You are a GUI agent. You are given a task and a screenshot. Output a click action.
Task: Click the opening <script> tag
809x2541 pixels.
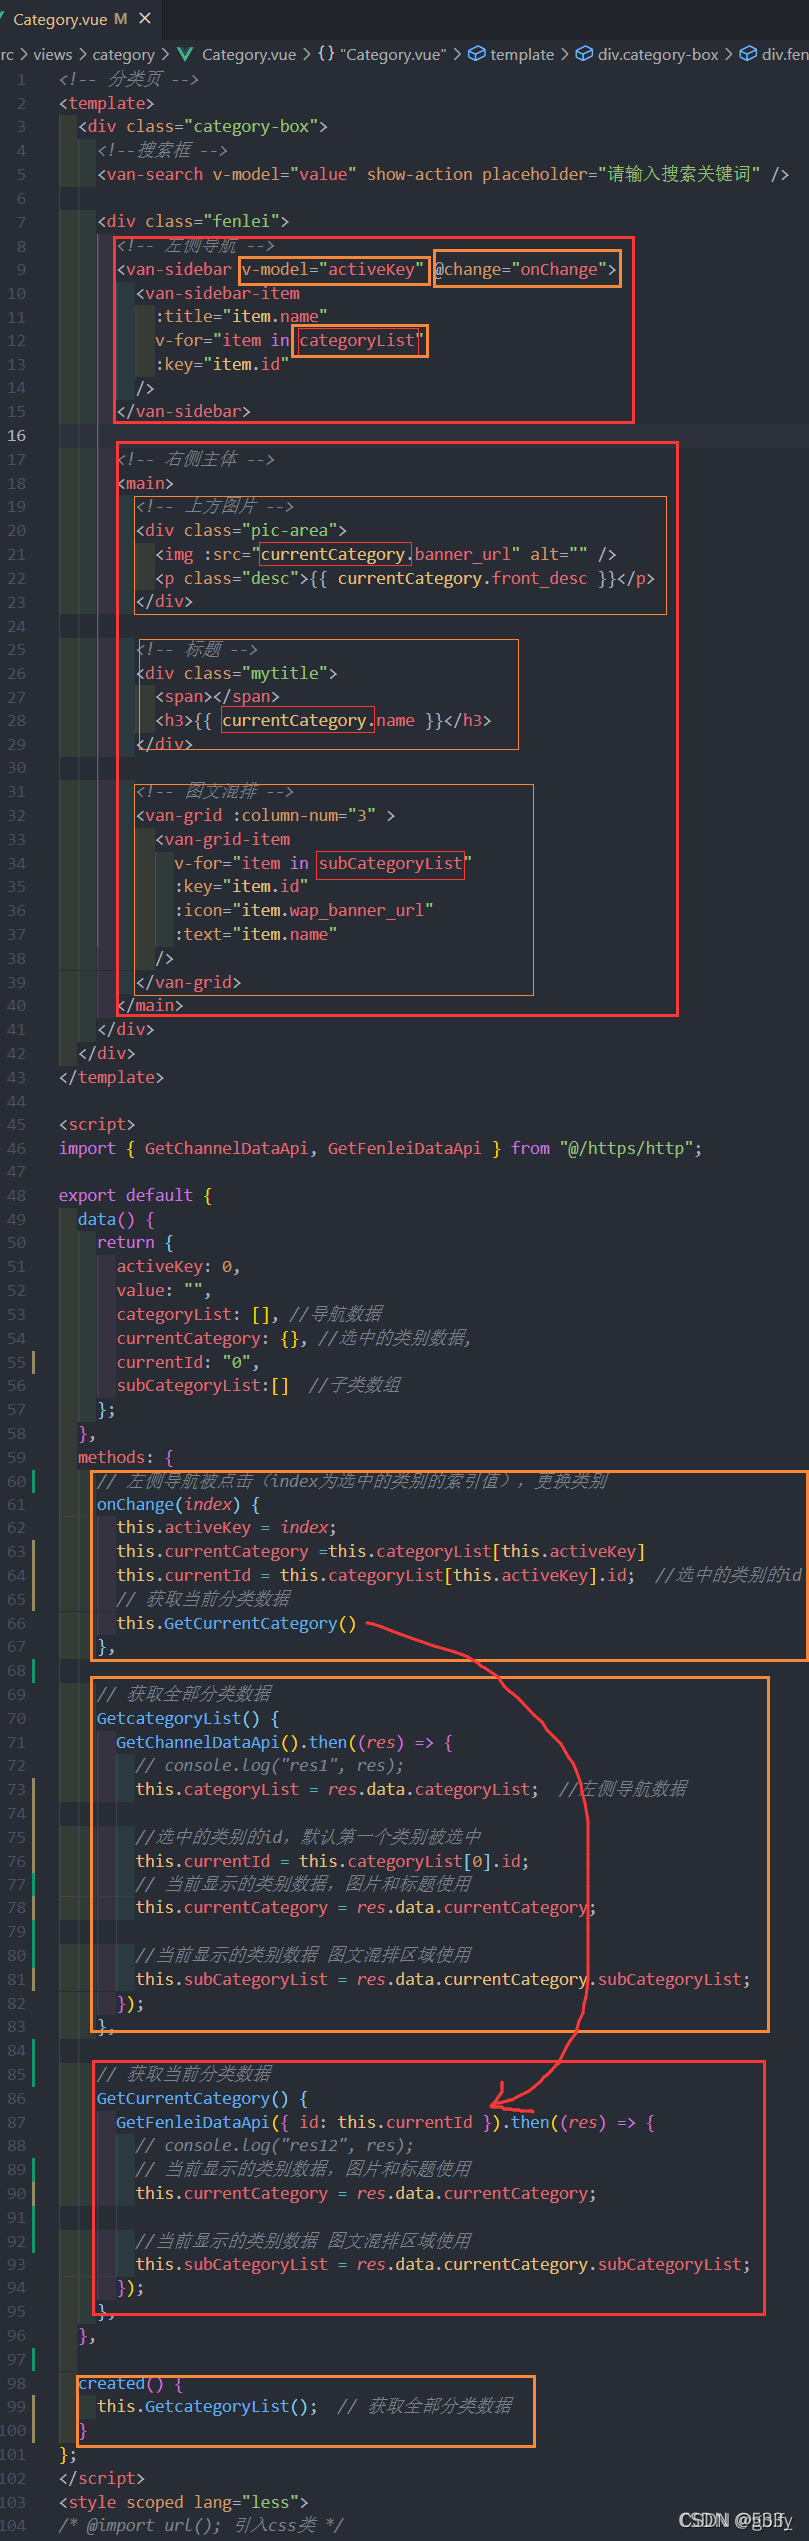coord(97,1124)
